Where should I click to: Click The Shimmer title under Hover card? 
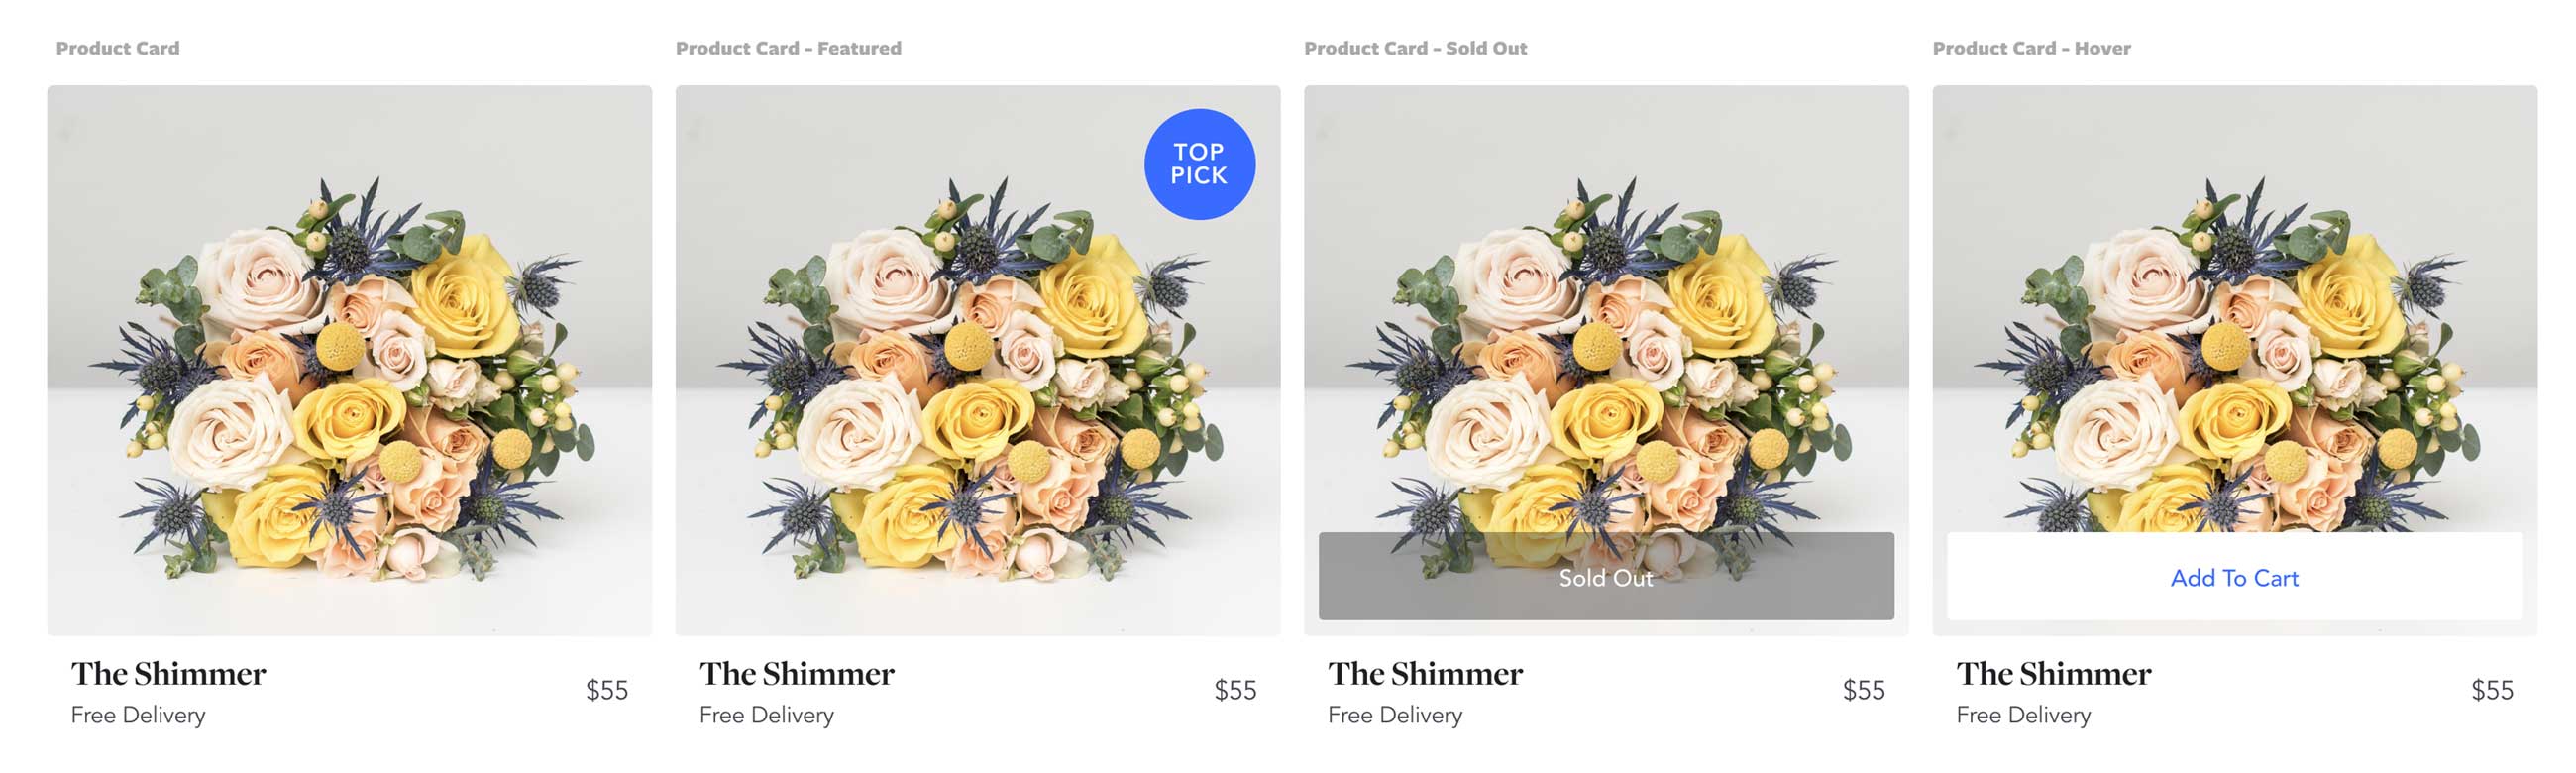2054,674
